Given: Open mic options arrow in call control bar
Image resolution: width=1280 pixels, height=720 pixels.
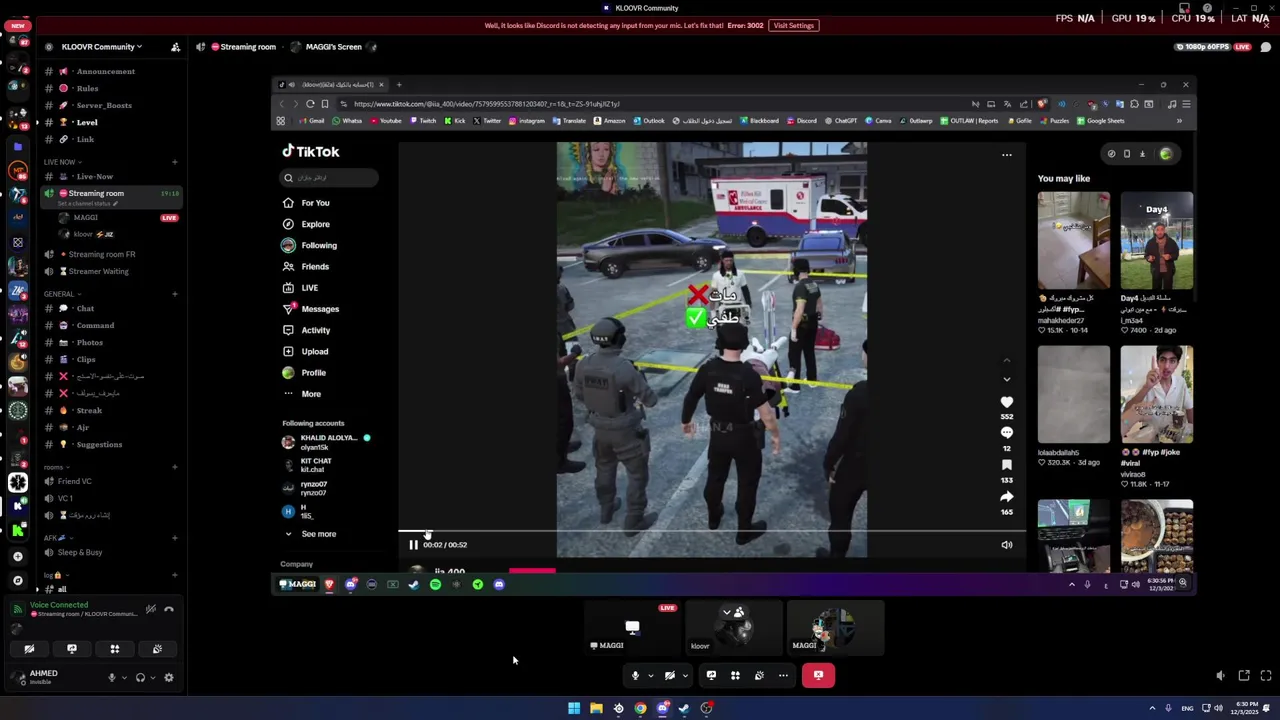Looking at the screenshot, I should coord(650,676).
